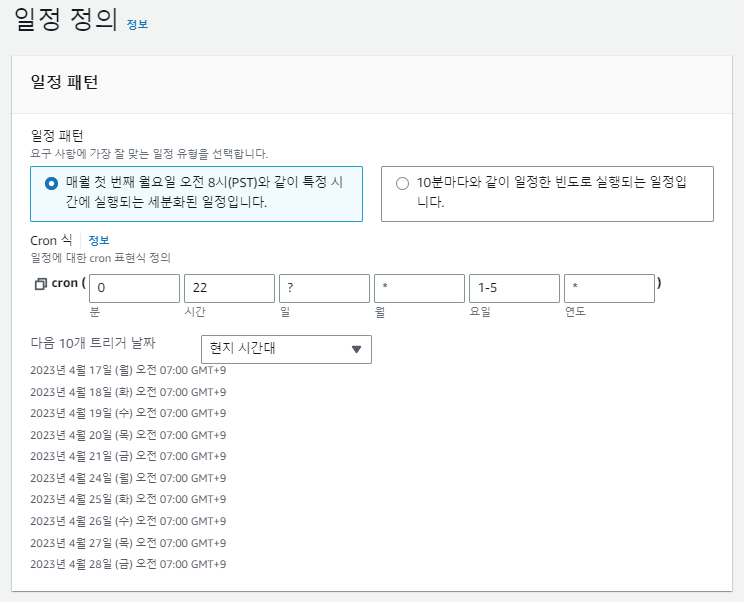Click the trigger date 2023년 4월 19일 (수)
The height and width of the screenshot is (602, 744).
pos(128,413)
